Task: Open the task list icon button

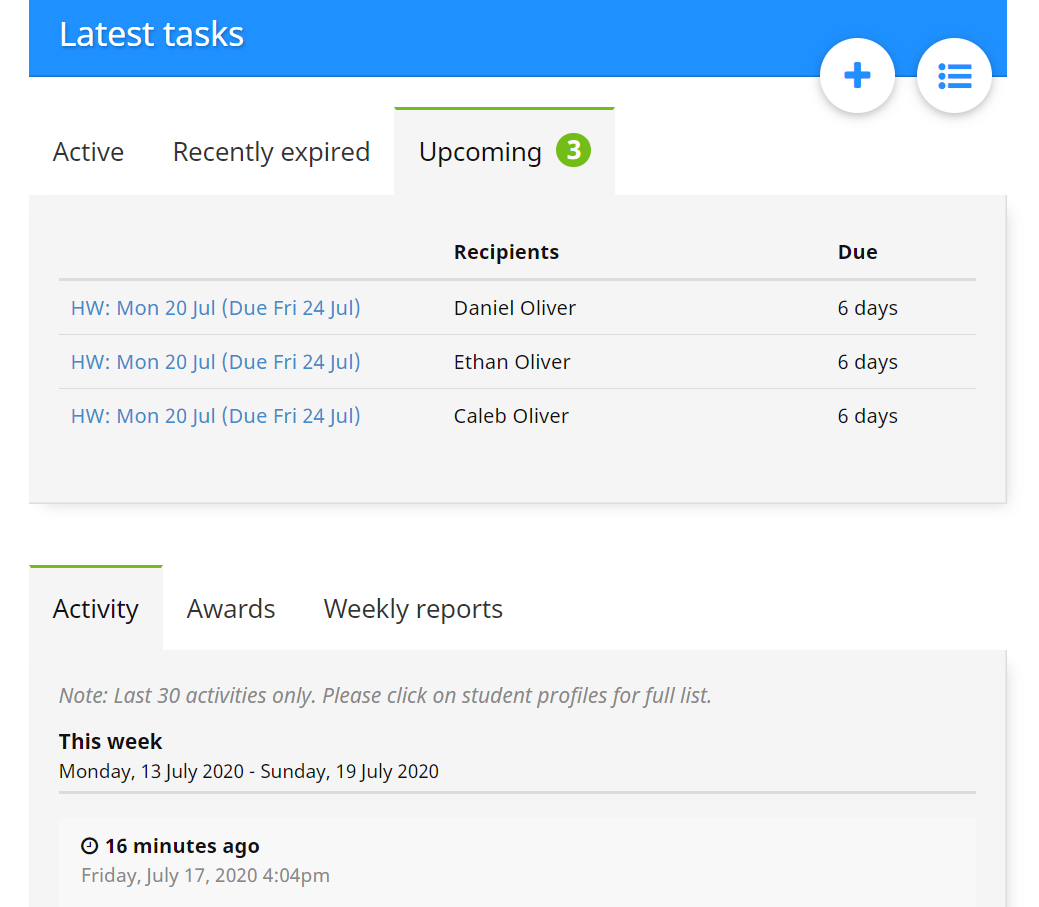Action: [x=954, y=76]
